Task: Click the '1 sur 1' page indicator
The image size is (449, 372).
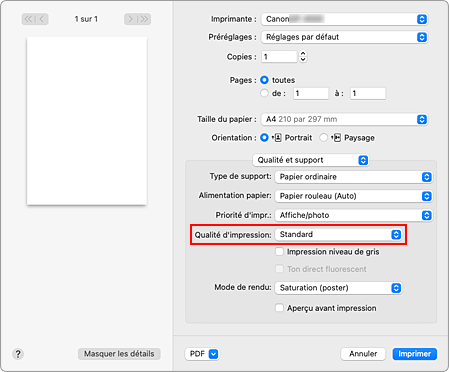Action: tap(86, 19)
